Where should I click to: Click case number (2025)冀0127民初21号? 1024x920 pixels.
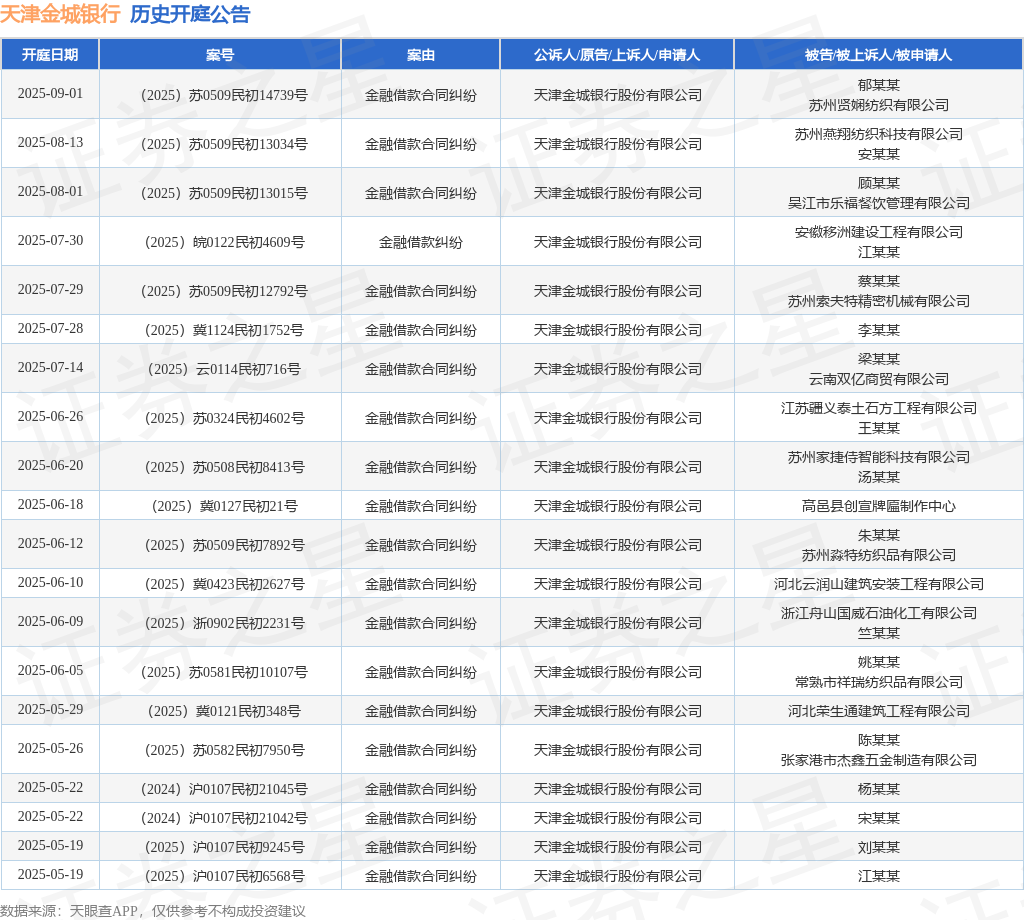pyautogui.click(x=220, y=506)
